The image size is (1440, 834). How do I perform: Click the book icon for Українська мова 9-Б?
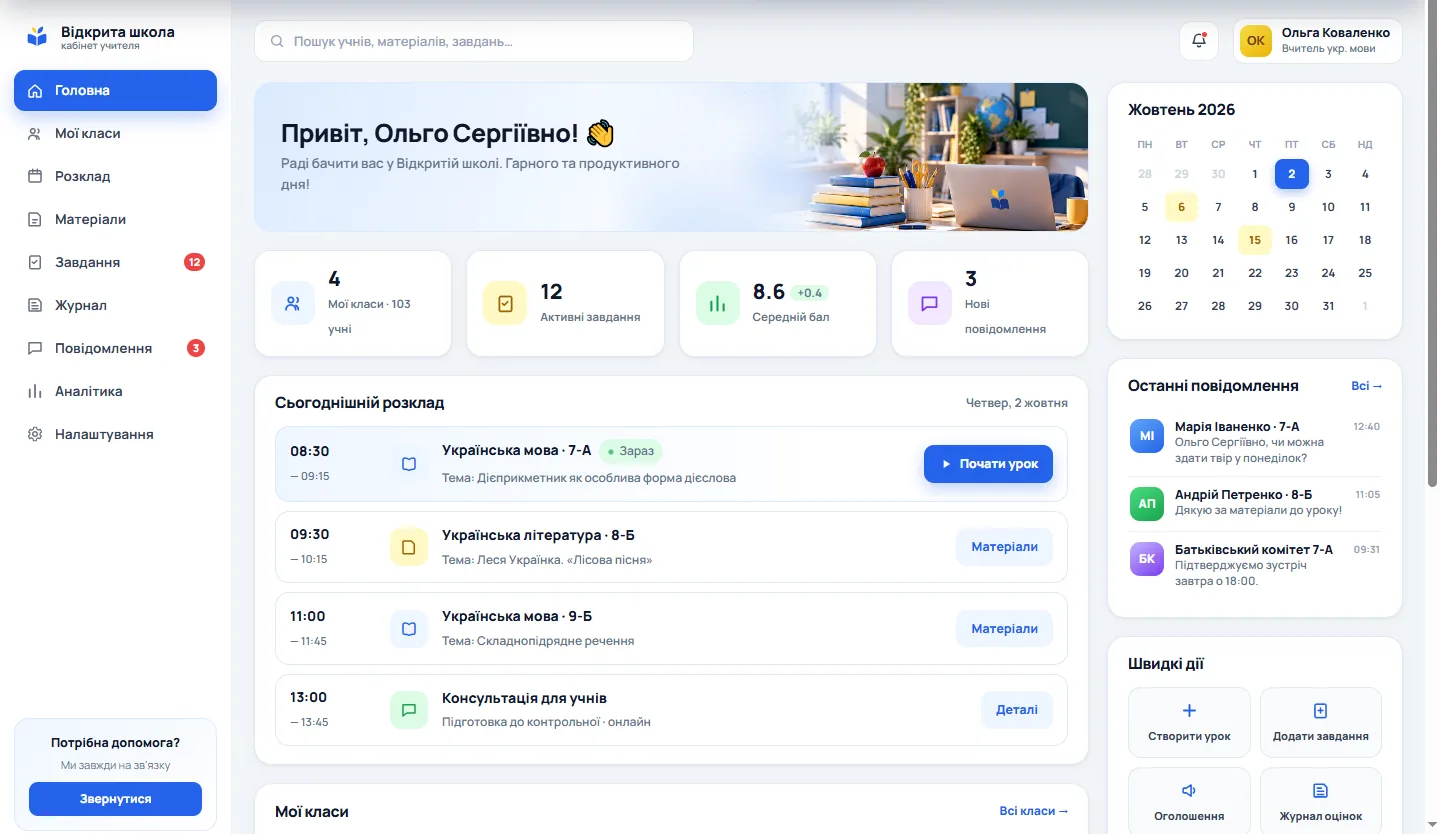(409, 629)
